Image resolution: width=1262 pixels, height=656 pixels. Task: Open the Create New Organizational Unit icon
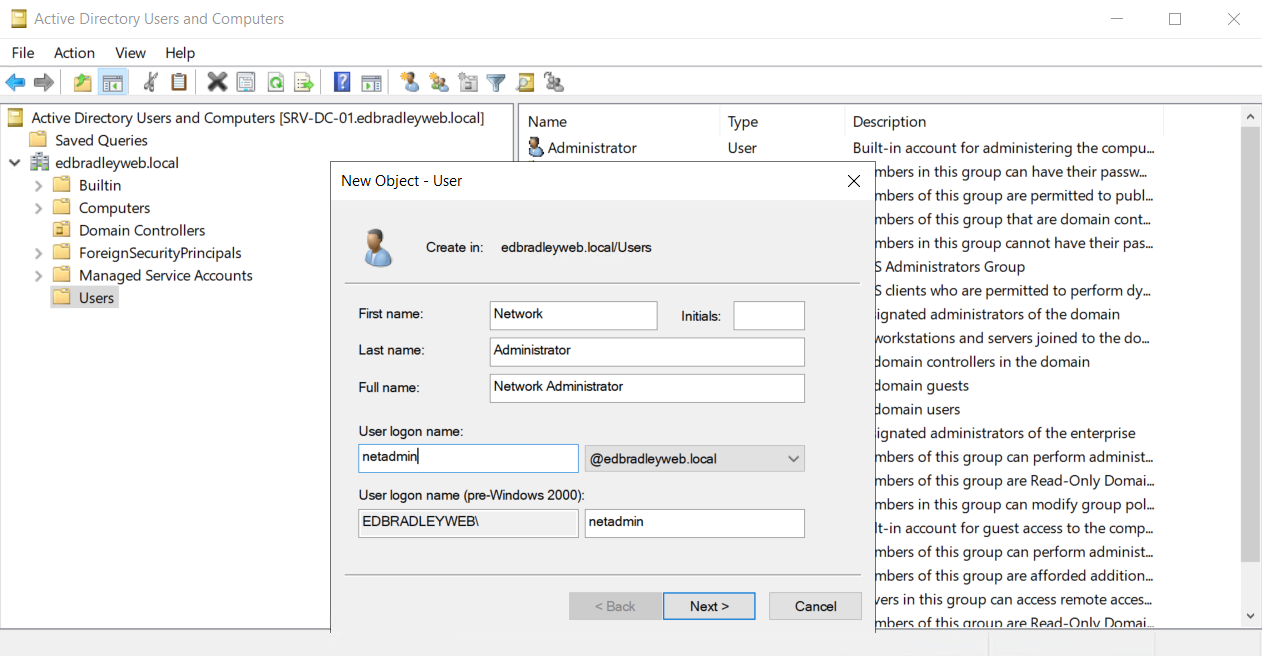467,82
